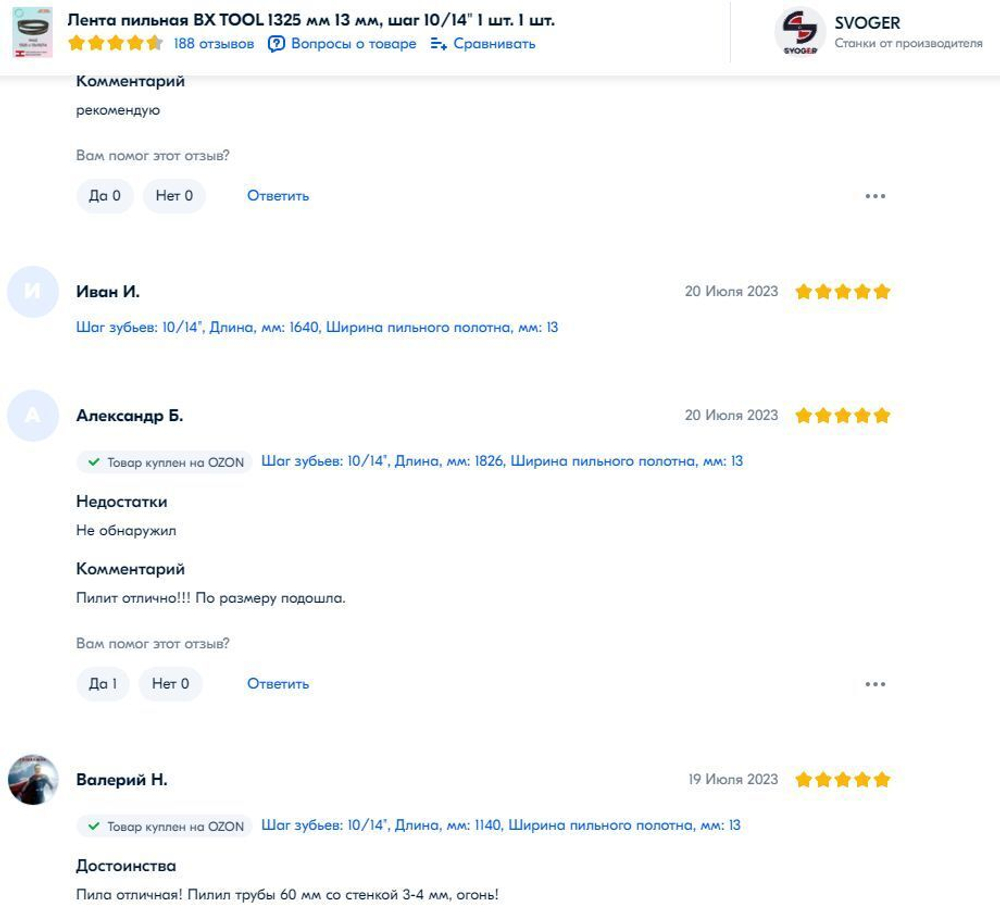Click the SVOGER seller logo
Viewport: 1000px width, 916px height.
(x=799, y=33)
